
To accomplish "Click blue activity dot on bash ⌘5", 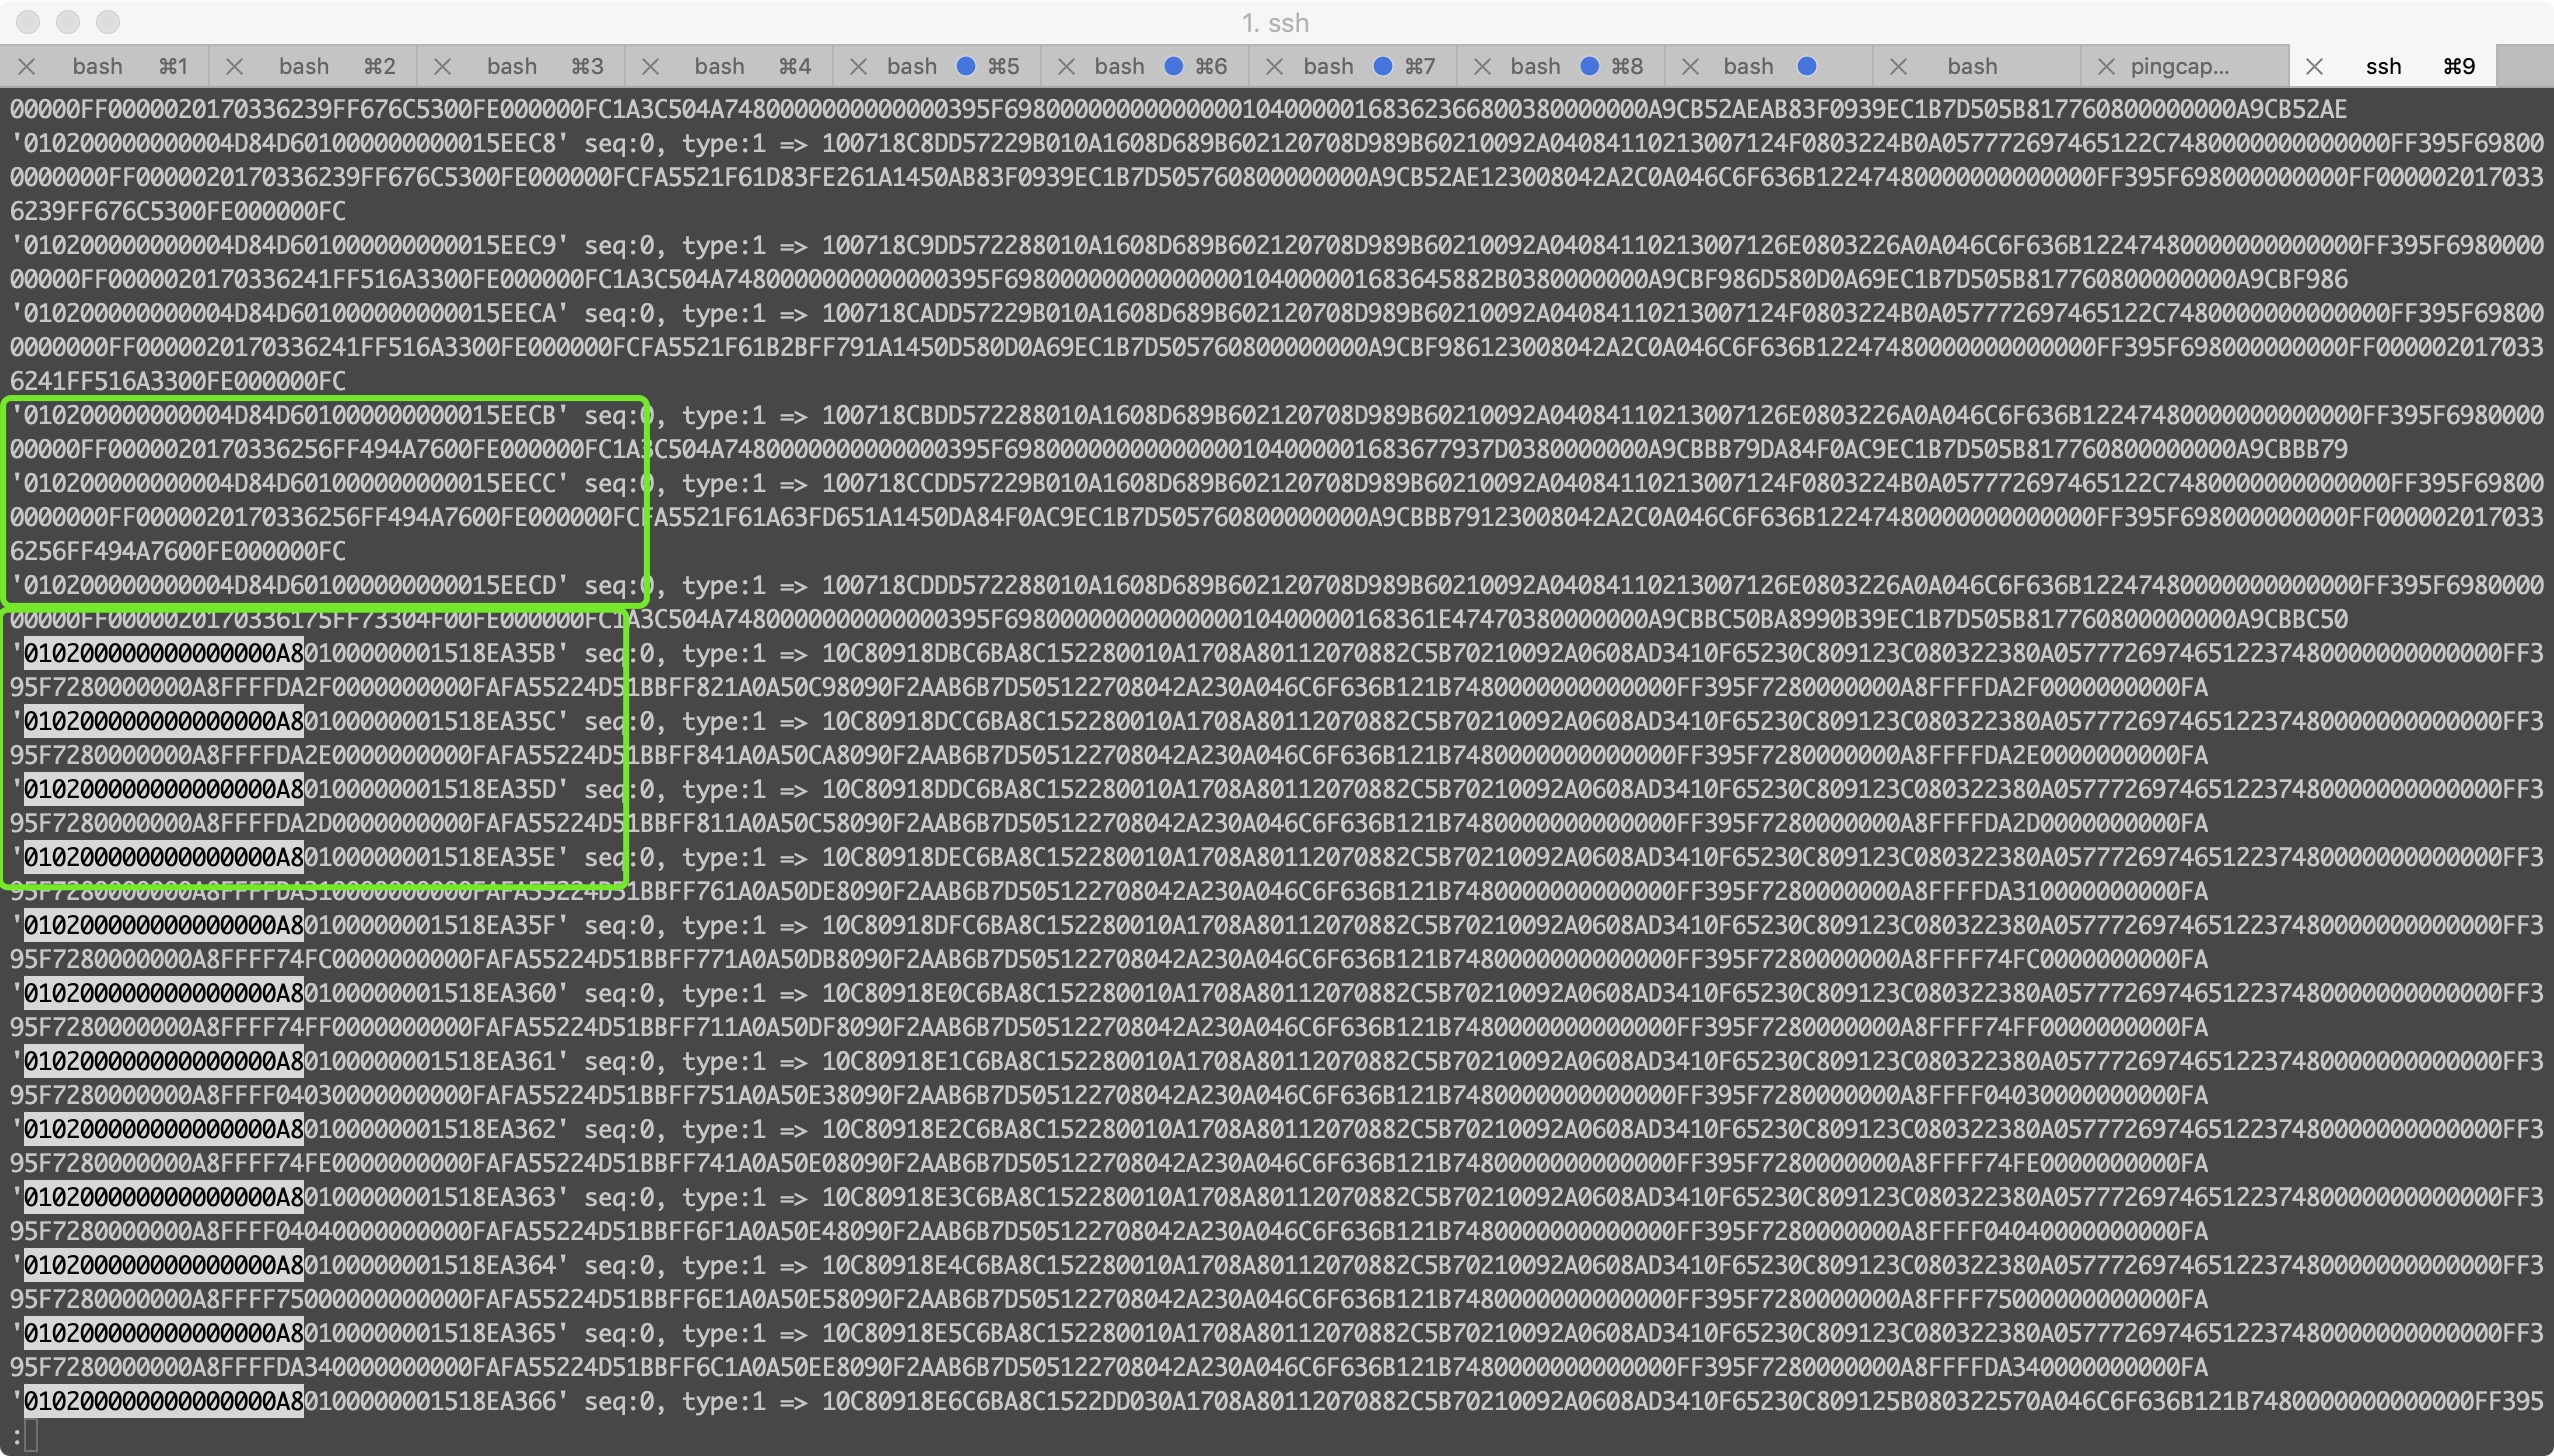I will click(965, 66).
